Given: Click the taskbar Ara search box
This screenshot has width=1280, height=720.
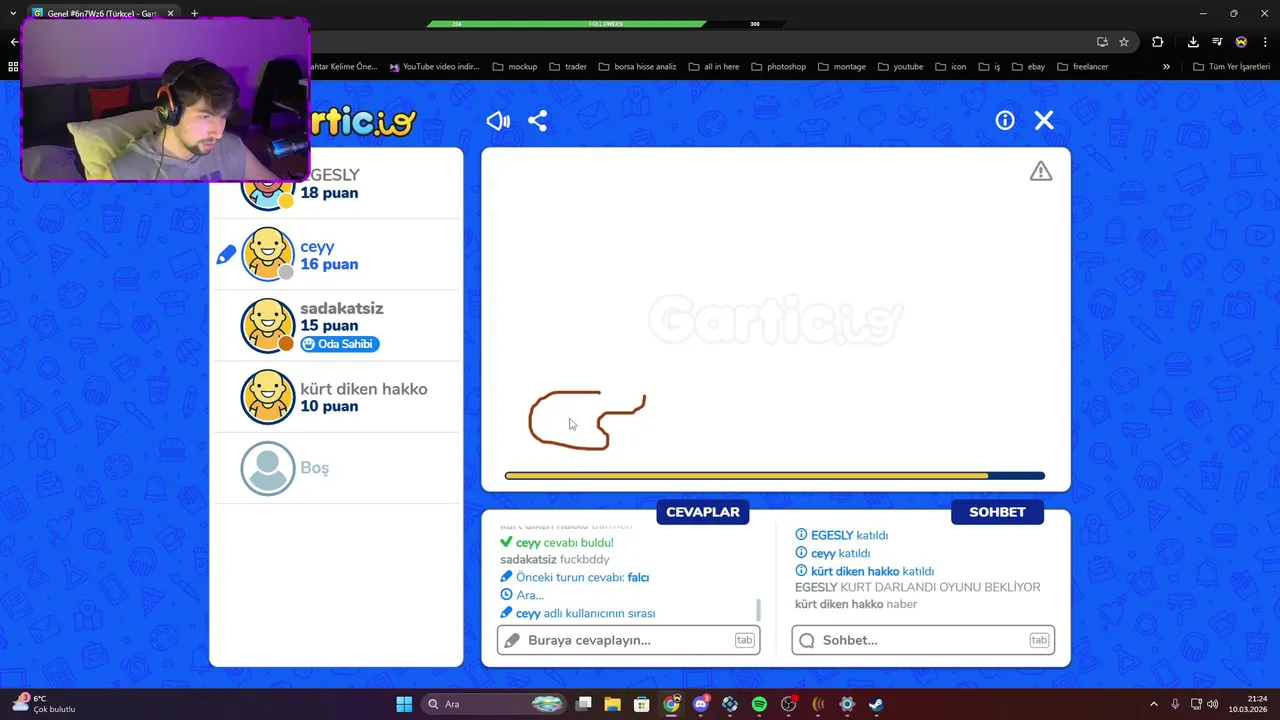Looking at the screenshot, I should pyautogui.click(x=495, y=704).
